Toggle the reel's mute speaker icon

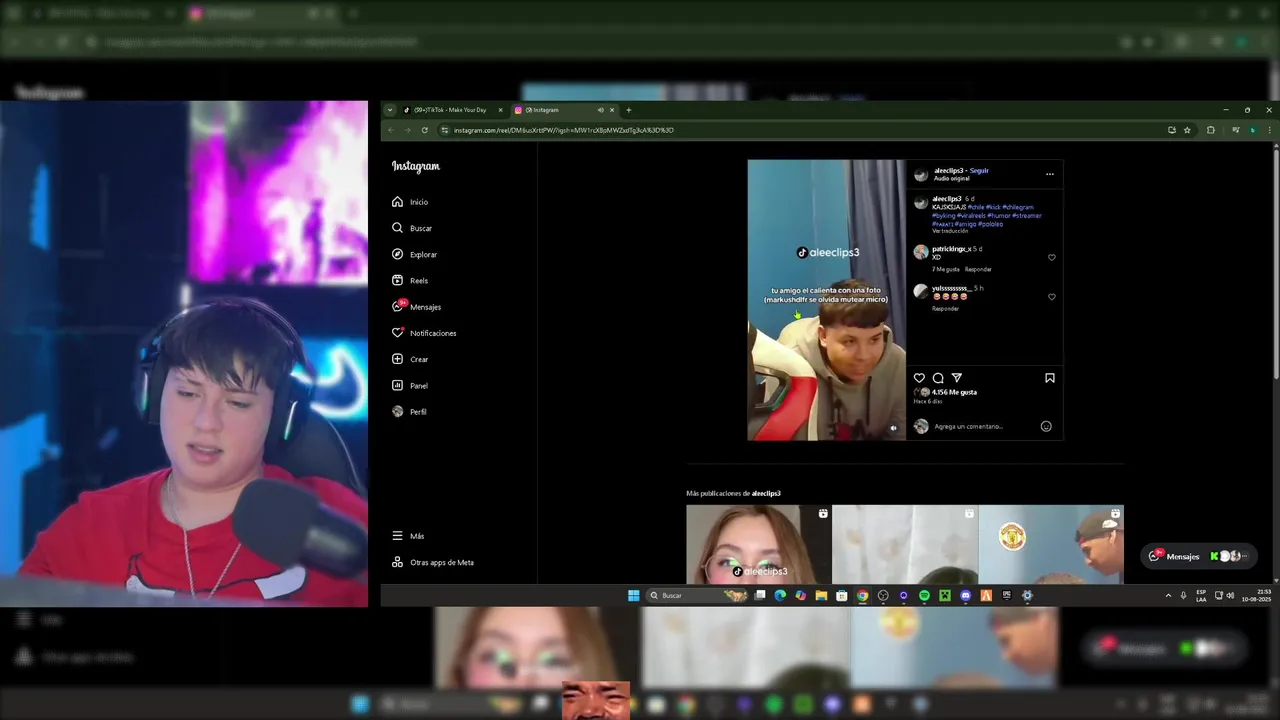click(x=894, y=428)
